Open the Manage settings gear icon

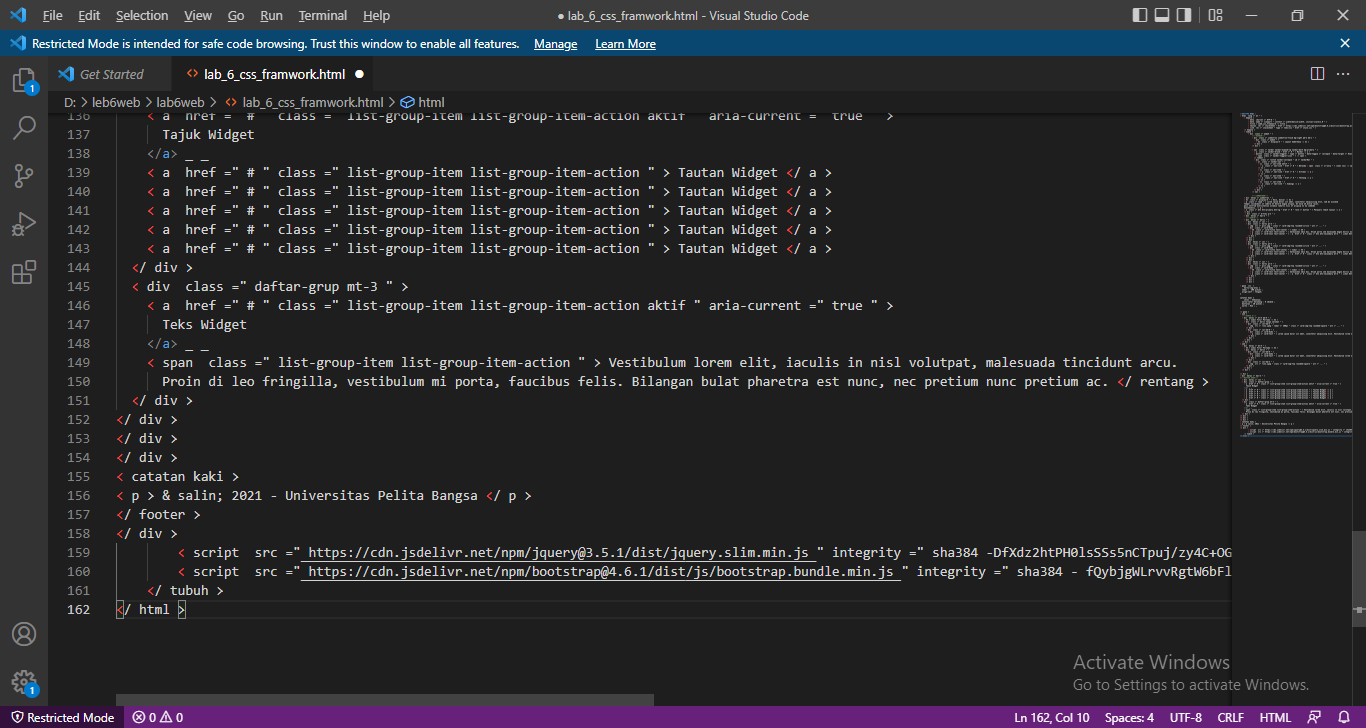24,681
